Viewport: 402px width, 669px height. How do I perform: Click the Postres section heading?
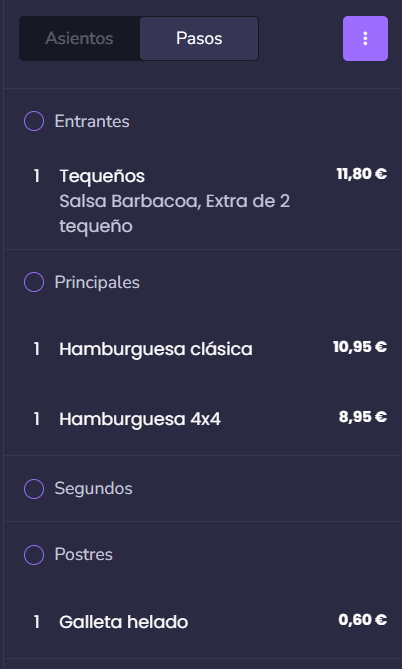click(84, 555)
